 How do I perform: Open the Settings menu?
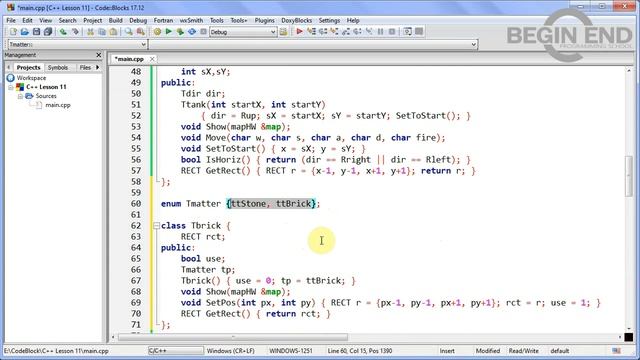[x=329, y=20]
